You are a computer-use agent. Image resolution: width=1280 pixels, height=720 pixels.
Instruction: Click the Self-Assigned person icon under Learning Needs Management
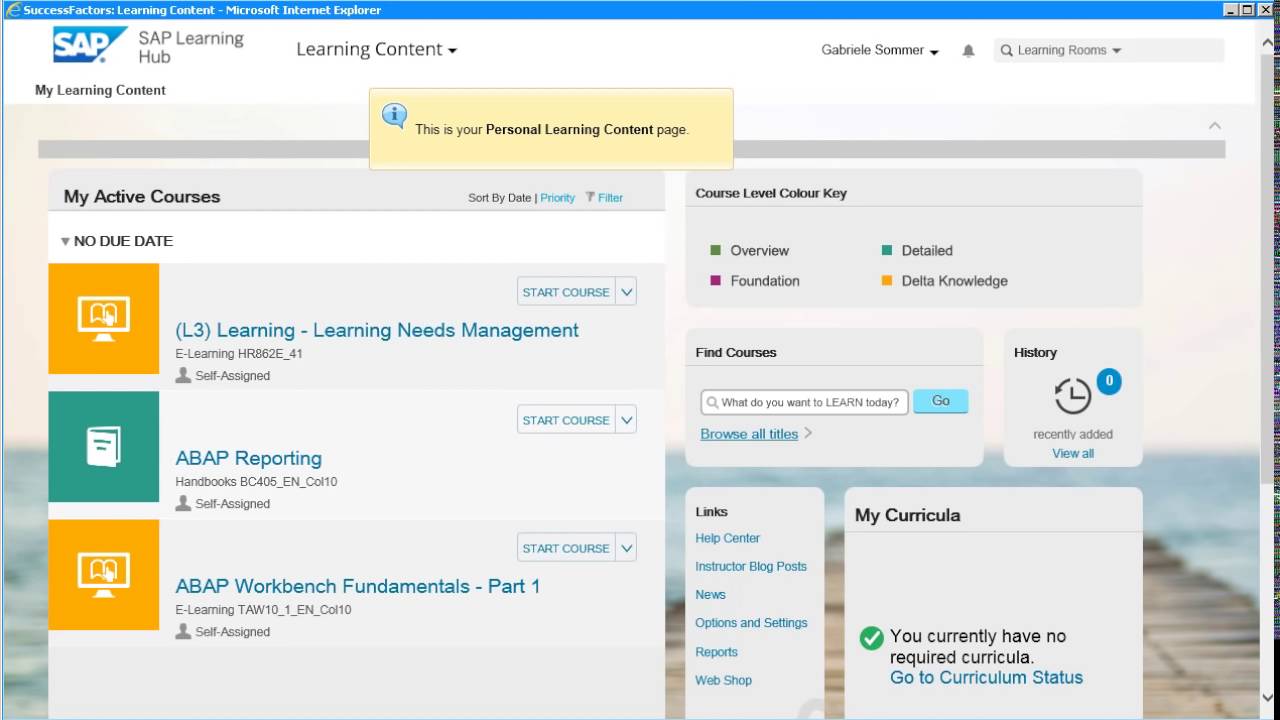183,375
